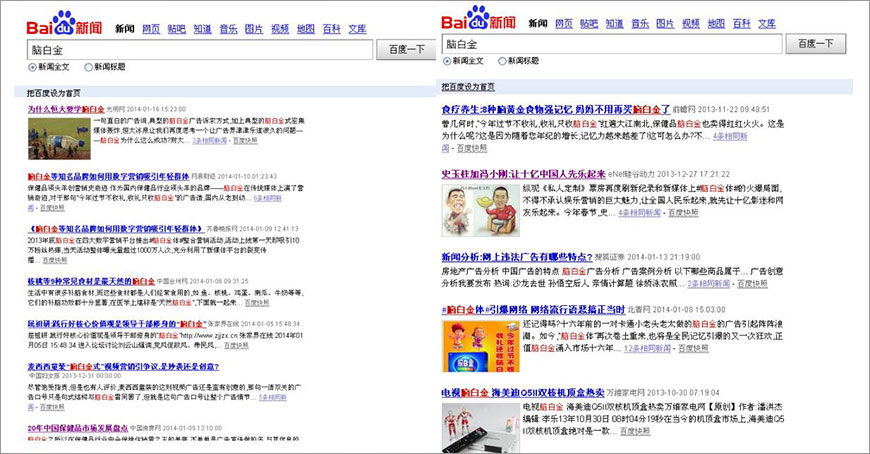Viewport: 870px width, 454px height.
Task: Open 文库 tab on right page
Action: (x=767, y=23)
